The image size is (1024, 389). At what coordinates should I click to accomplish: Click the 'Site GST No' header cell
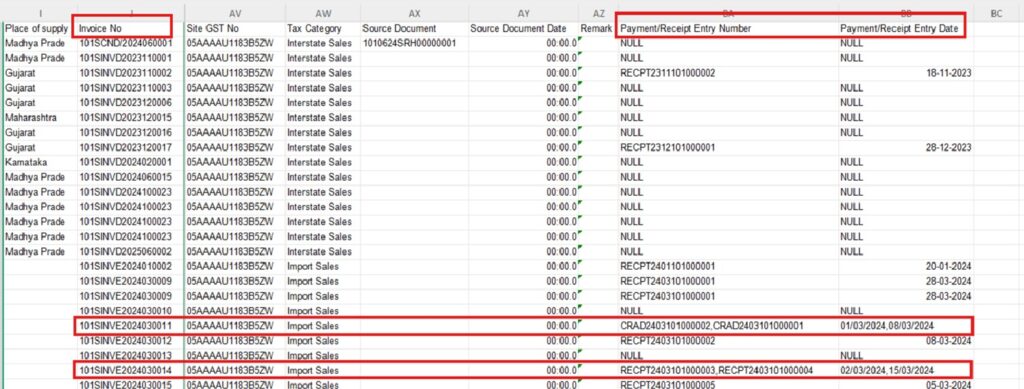click(235, 29)
